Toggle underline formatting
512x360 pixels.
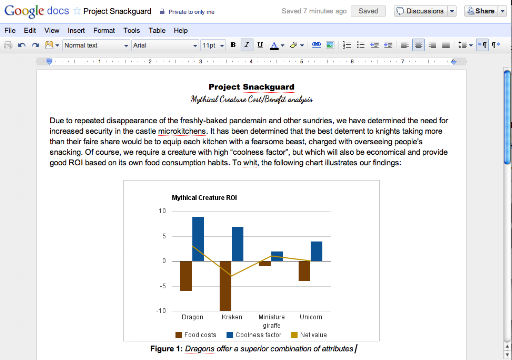[260, 45]
